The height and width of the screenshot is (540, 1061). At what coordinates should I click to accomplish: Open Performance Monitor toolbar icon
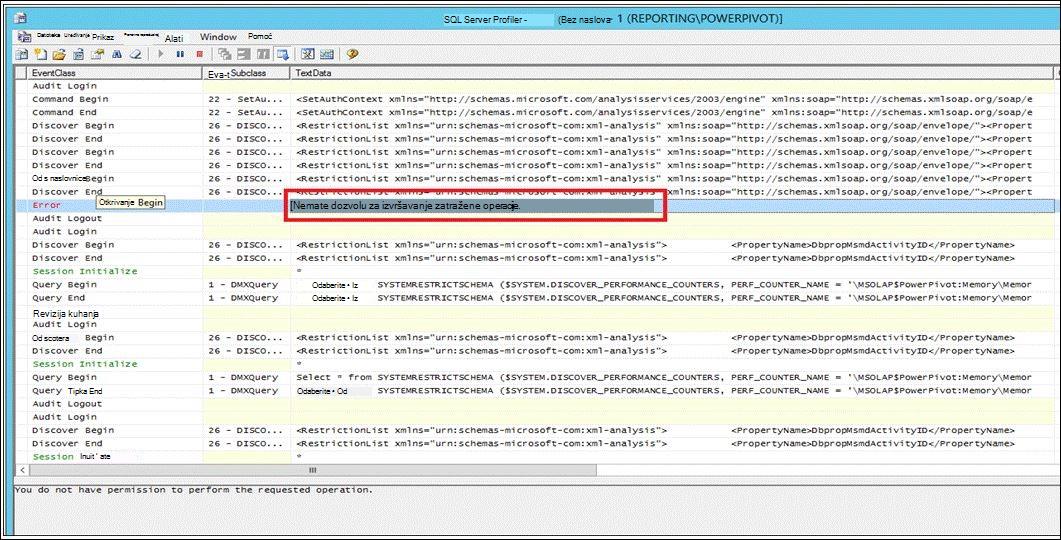[327, 54]
